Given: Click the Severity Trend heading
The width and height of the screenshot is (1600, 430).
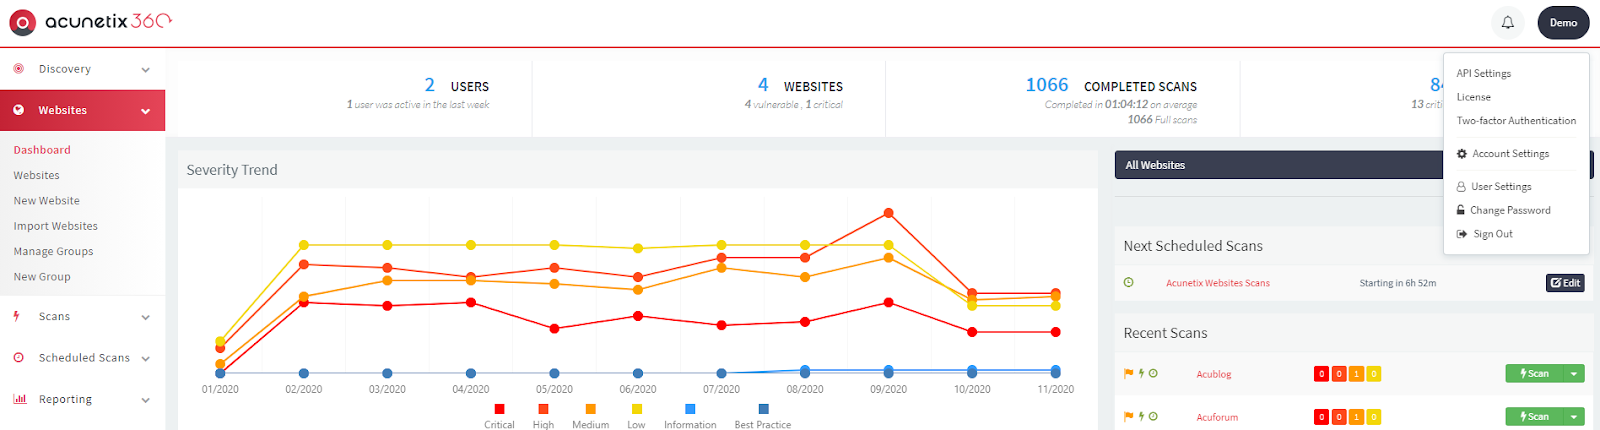Looking at the screenshot, I should tap(232, 170).
